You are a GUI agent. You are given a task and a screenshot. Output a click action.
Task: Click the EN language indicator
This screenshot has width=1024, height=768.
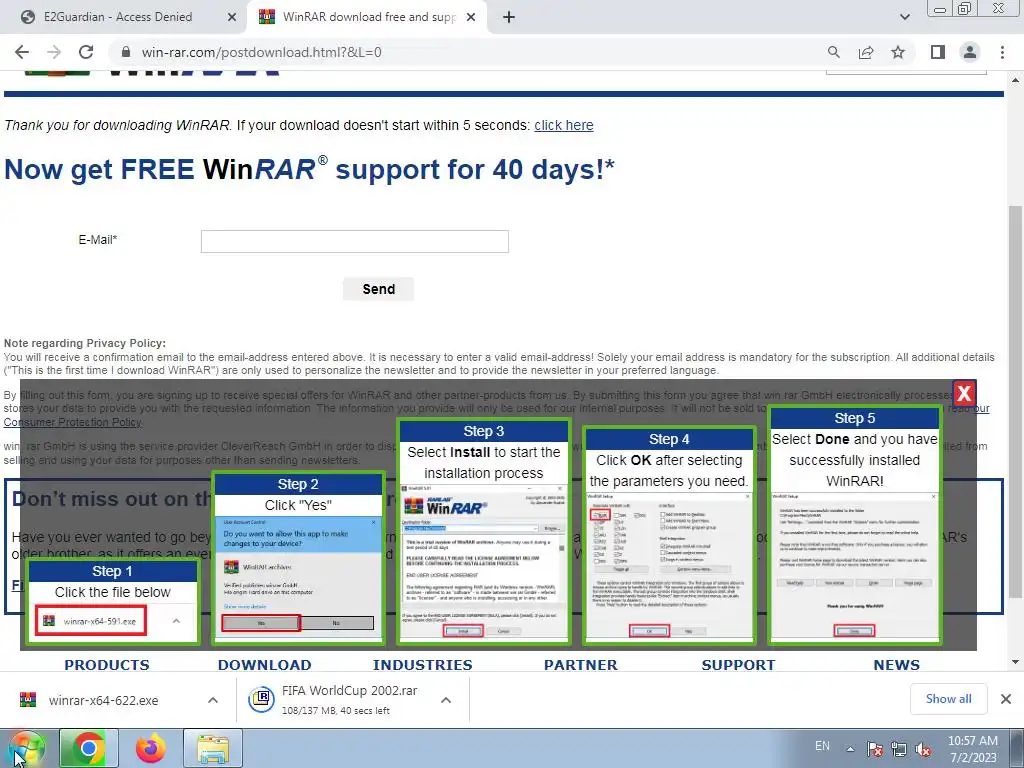pos(822,746)
